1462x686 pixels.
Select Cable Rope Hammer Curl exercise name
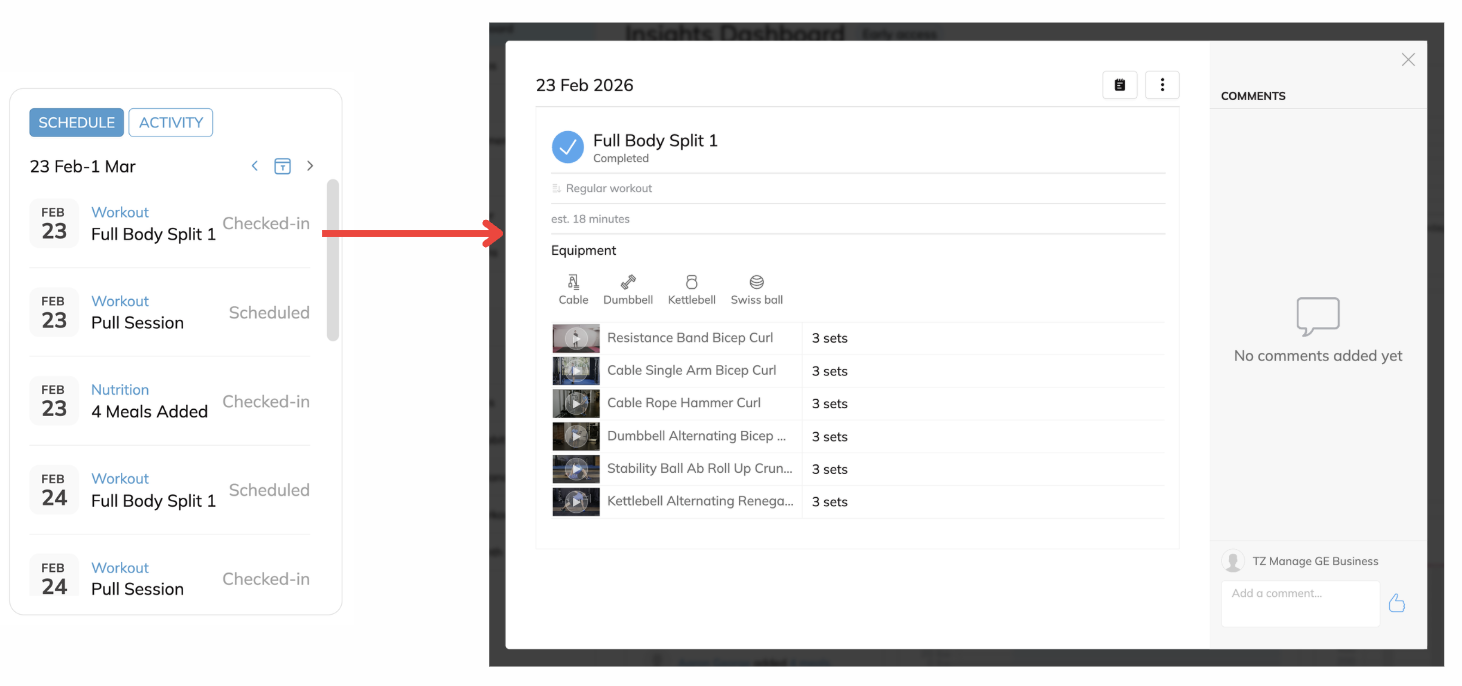tap(684, 403)
